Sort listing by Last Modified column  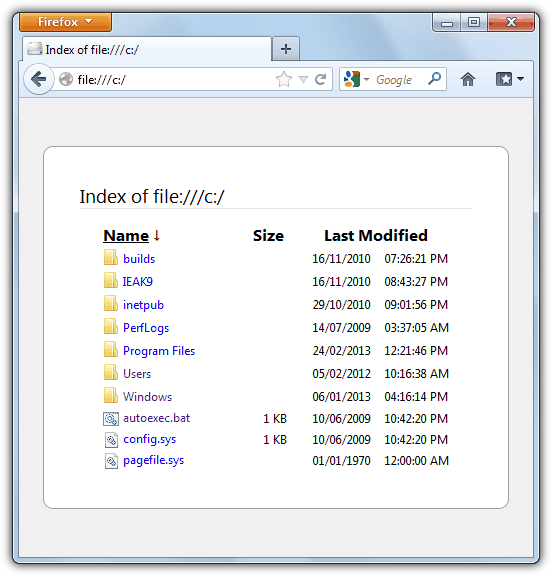(x=376, y=235)
